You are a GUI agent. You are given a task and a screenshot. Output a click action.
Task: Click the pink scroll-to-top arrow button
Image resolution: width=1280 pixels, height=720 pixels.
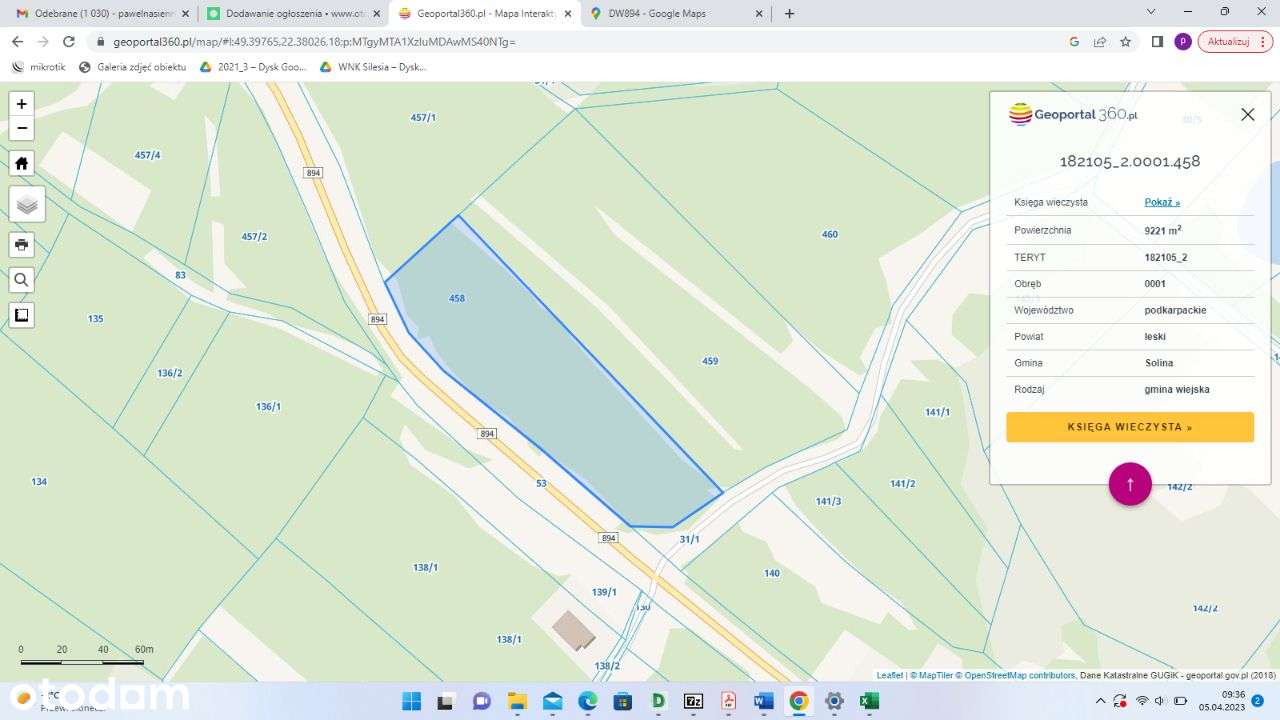tap(1130, 484)
